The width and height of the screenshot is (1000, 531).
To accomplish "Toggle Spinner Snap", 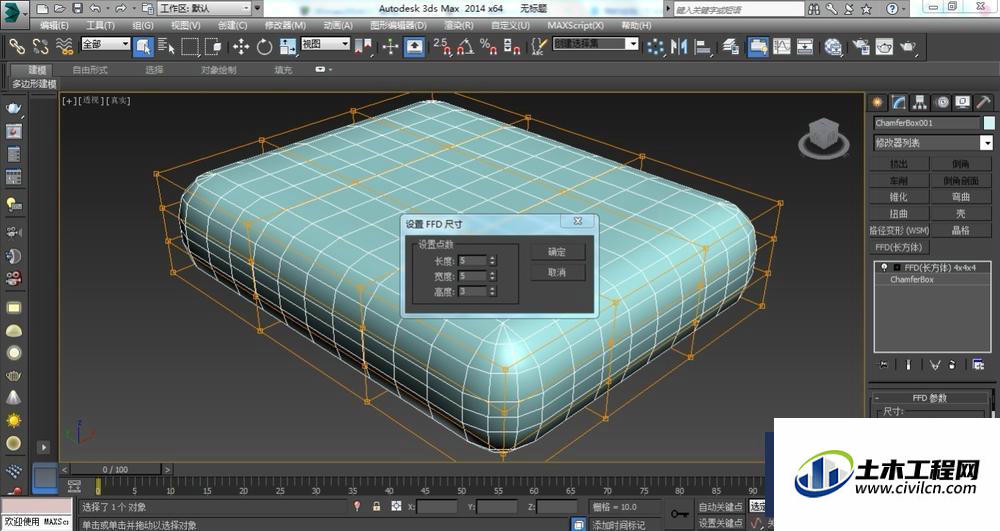I will 512,47.
